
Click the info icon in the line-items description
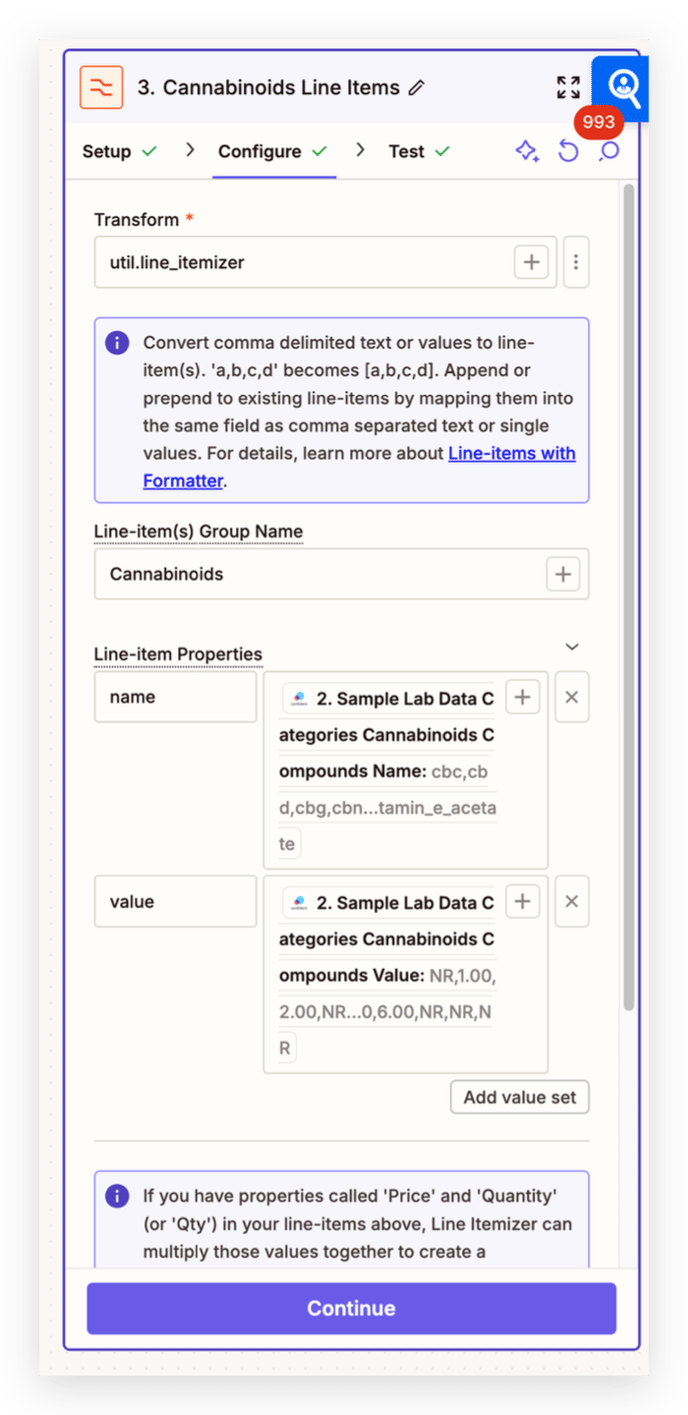(117, 342)
